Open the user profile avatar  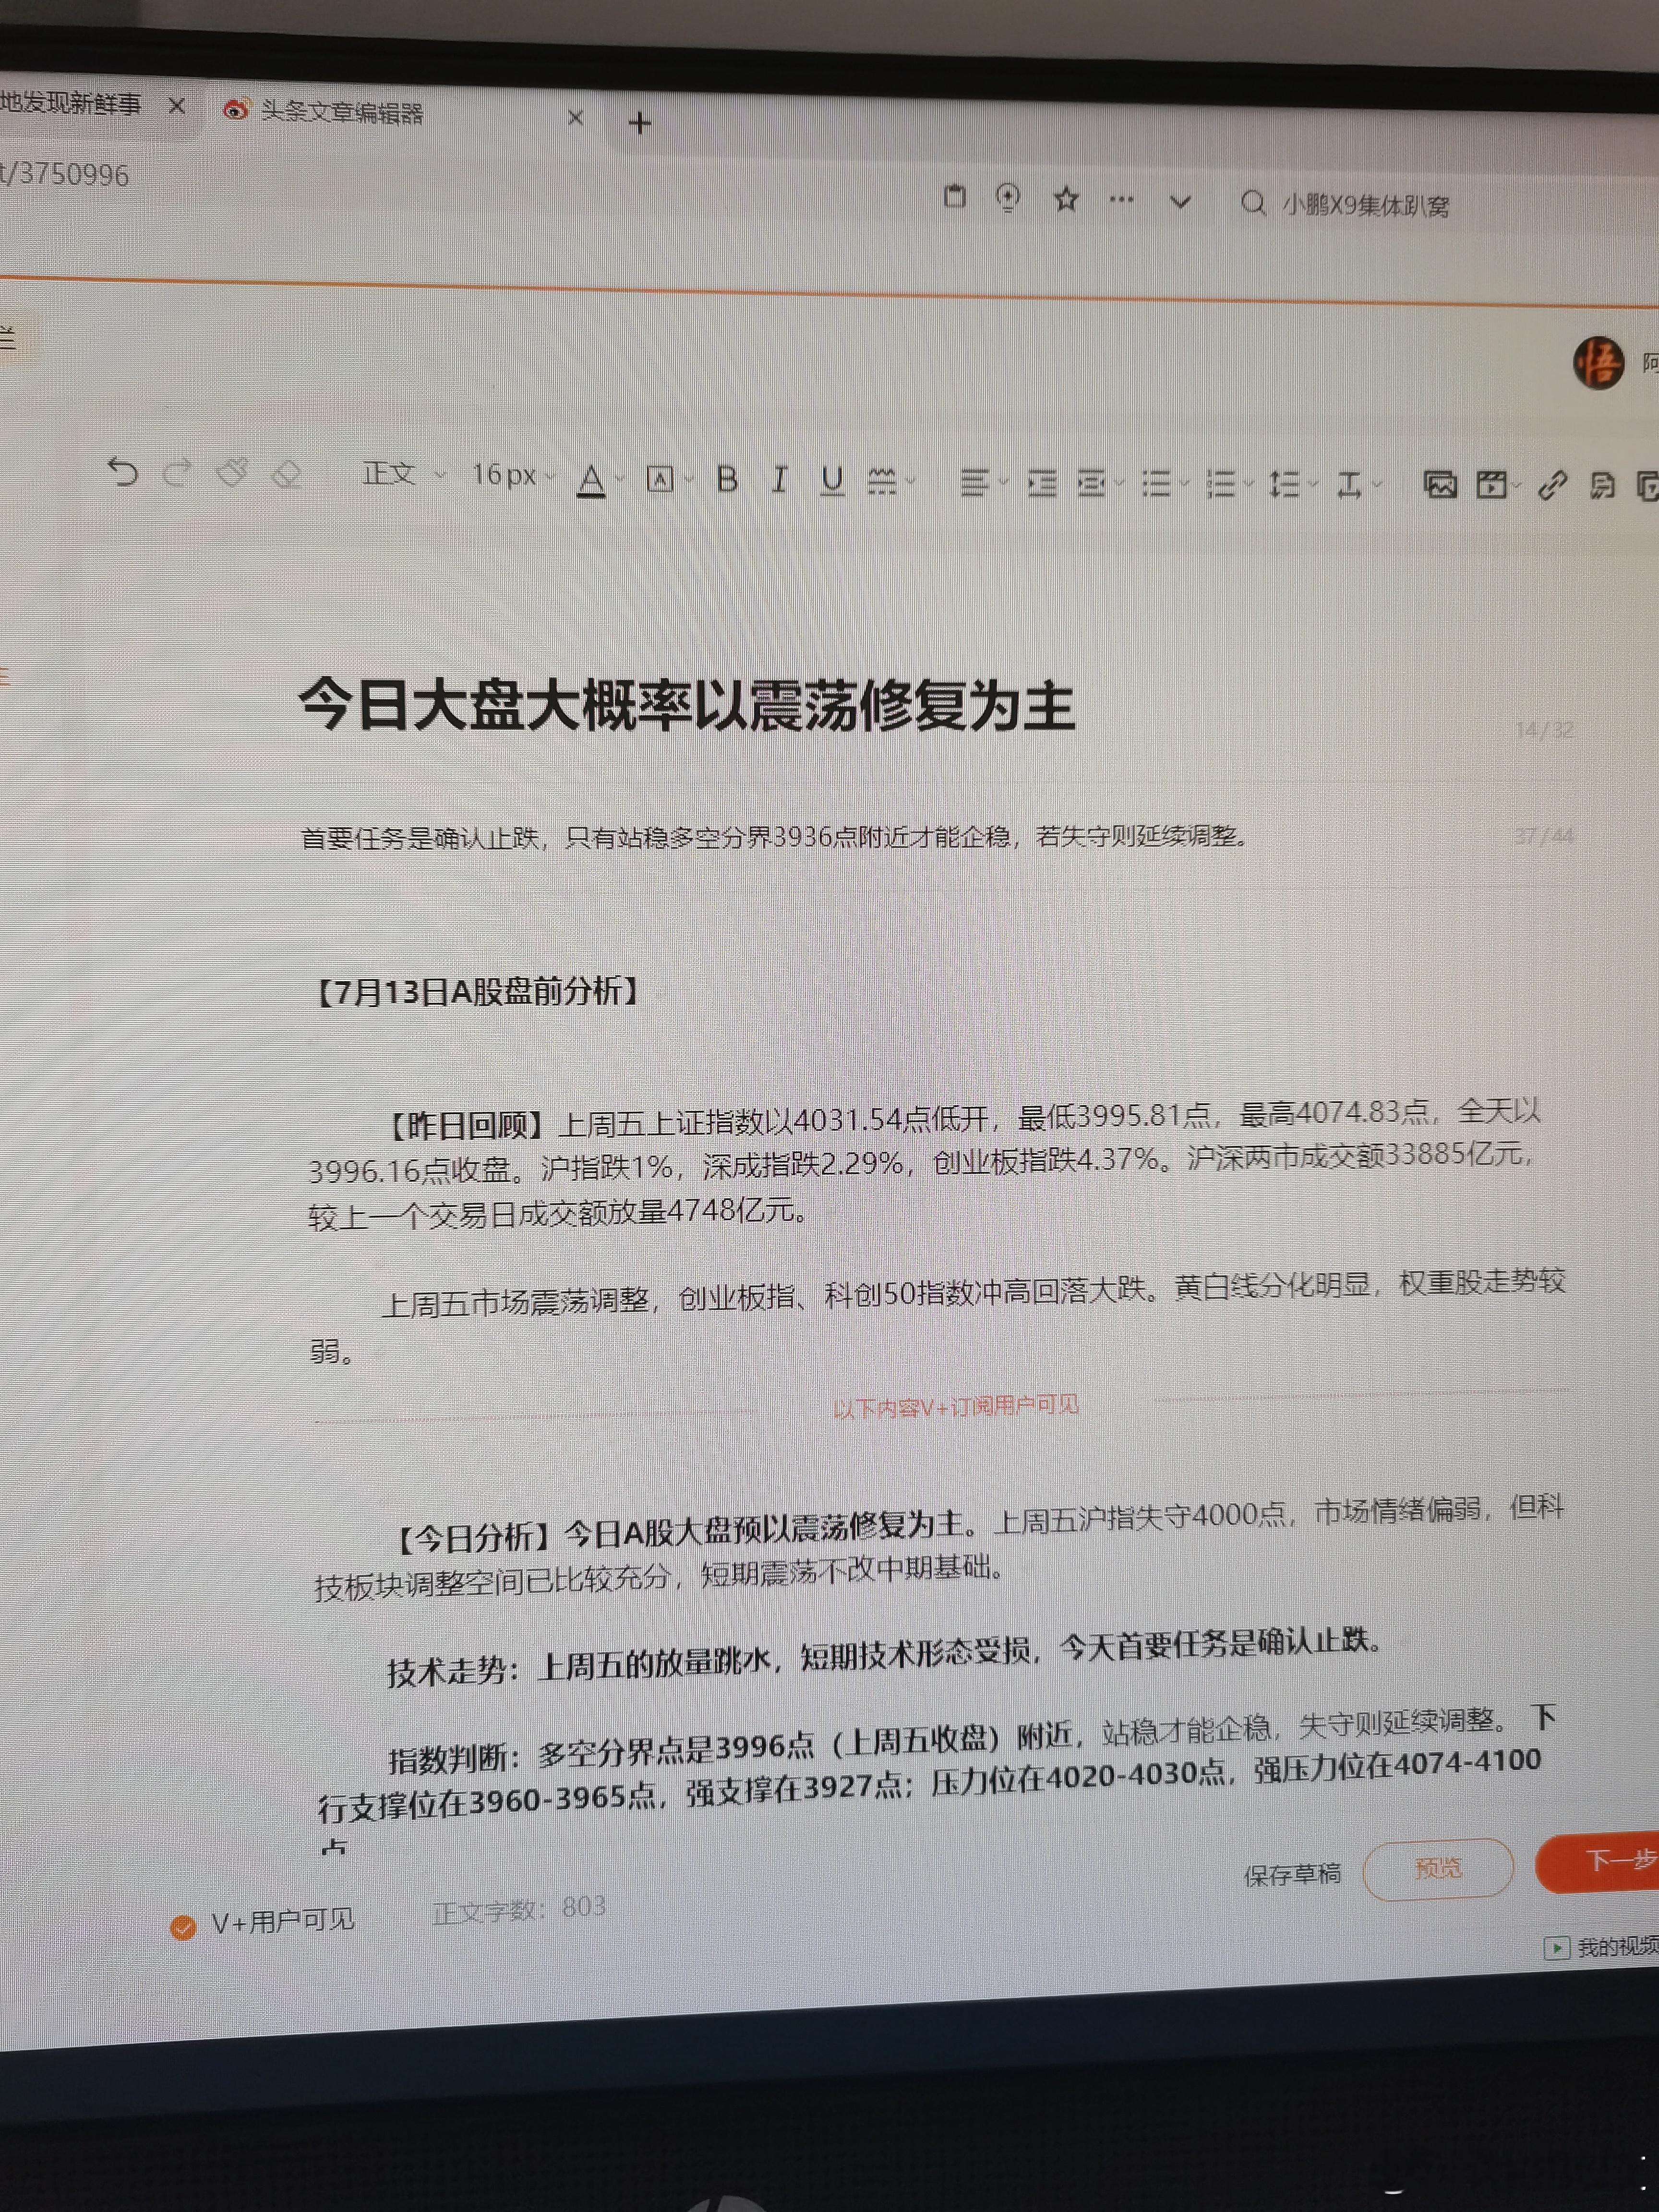pyautogui.click(x=1598, y=362)
